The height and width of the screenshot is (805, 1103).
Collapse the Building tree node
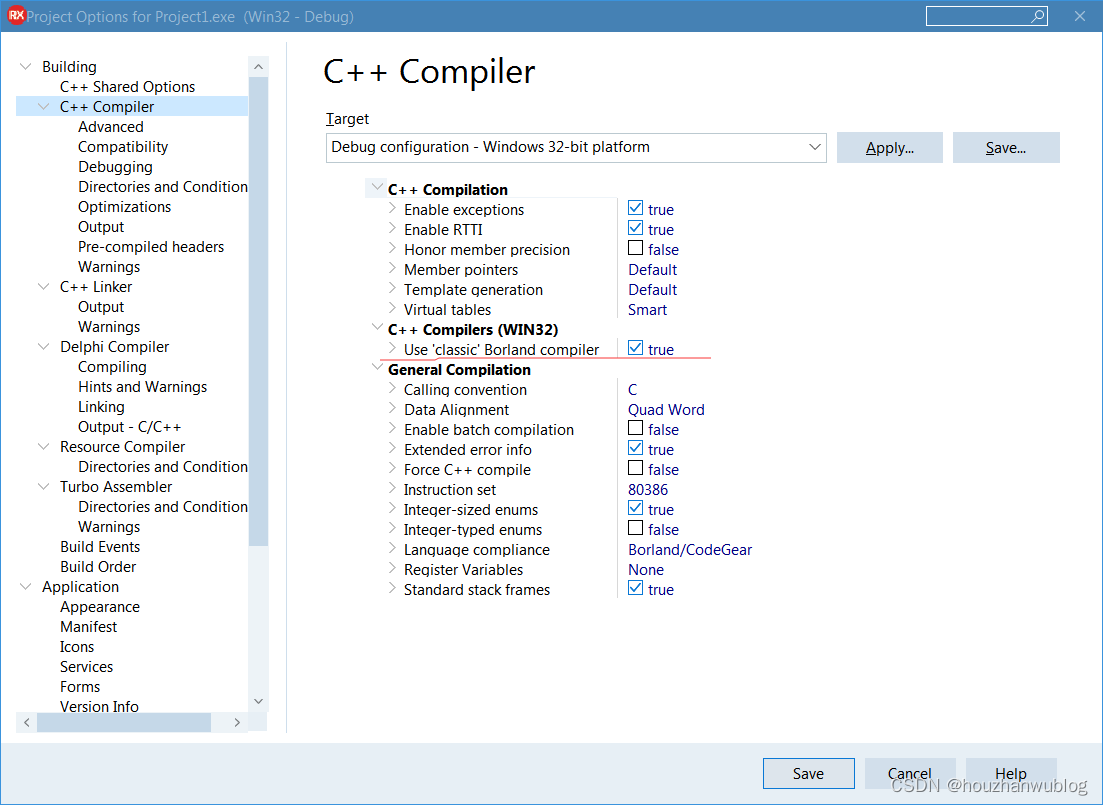click(x=24, y=66)
